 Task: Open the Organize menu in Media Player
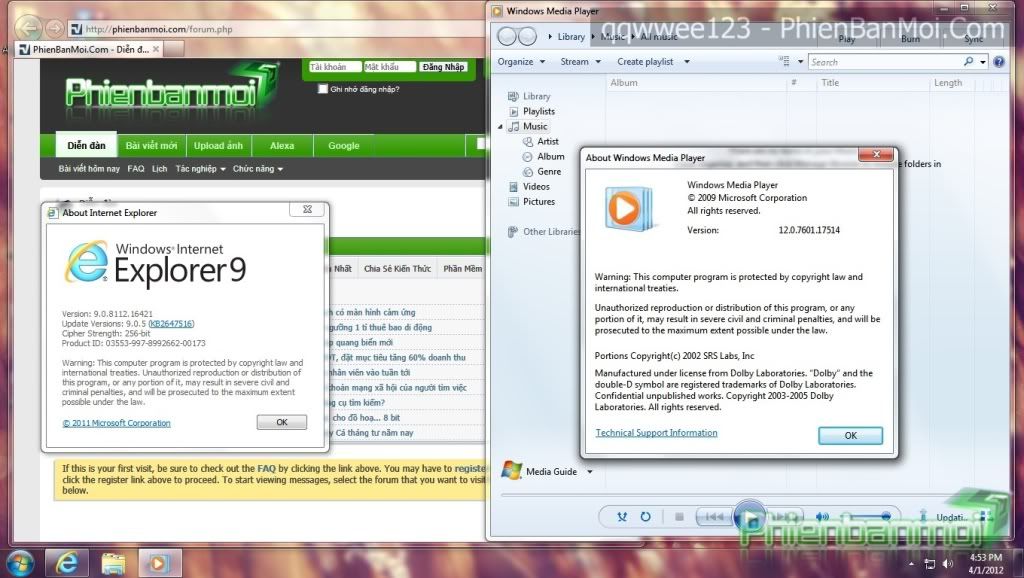point(521,61)
